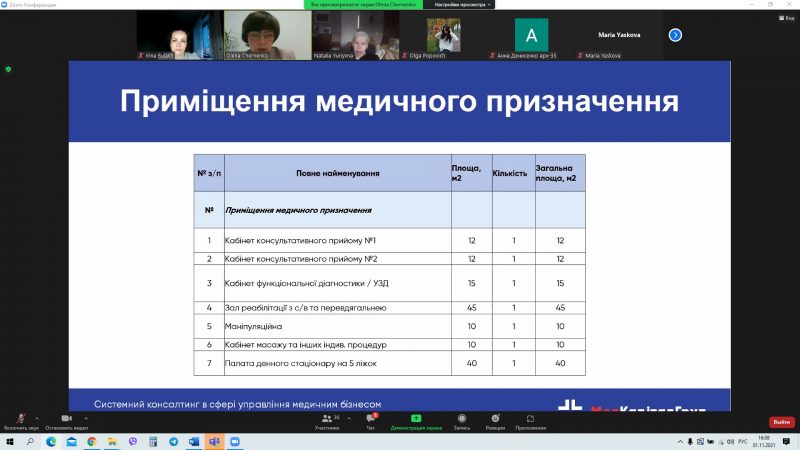Click the 'Площа, м2' column header
The width and height of the screenshot is (800, 450).
click(x=471, y=173)
